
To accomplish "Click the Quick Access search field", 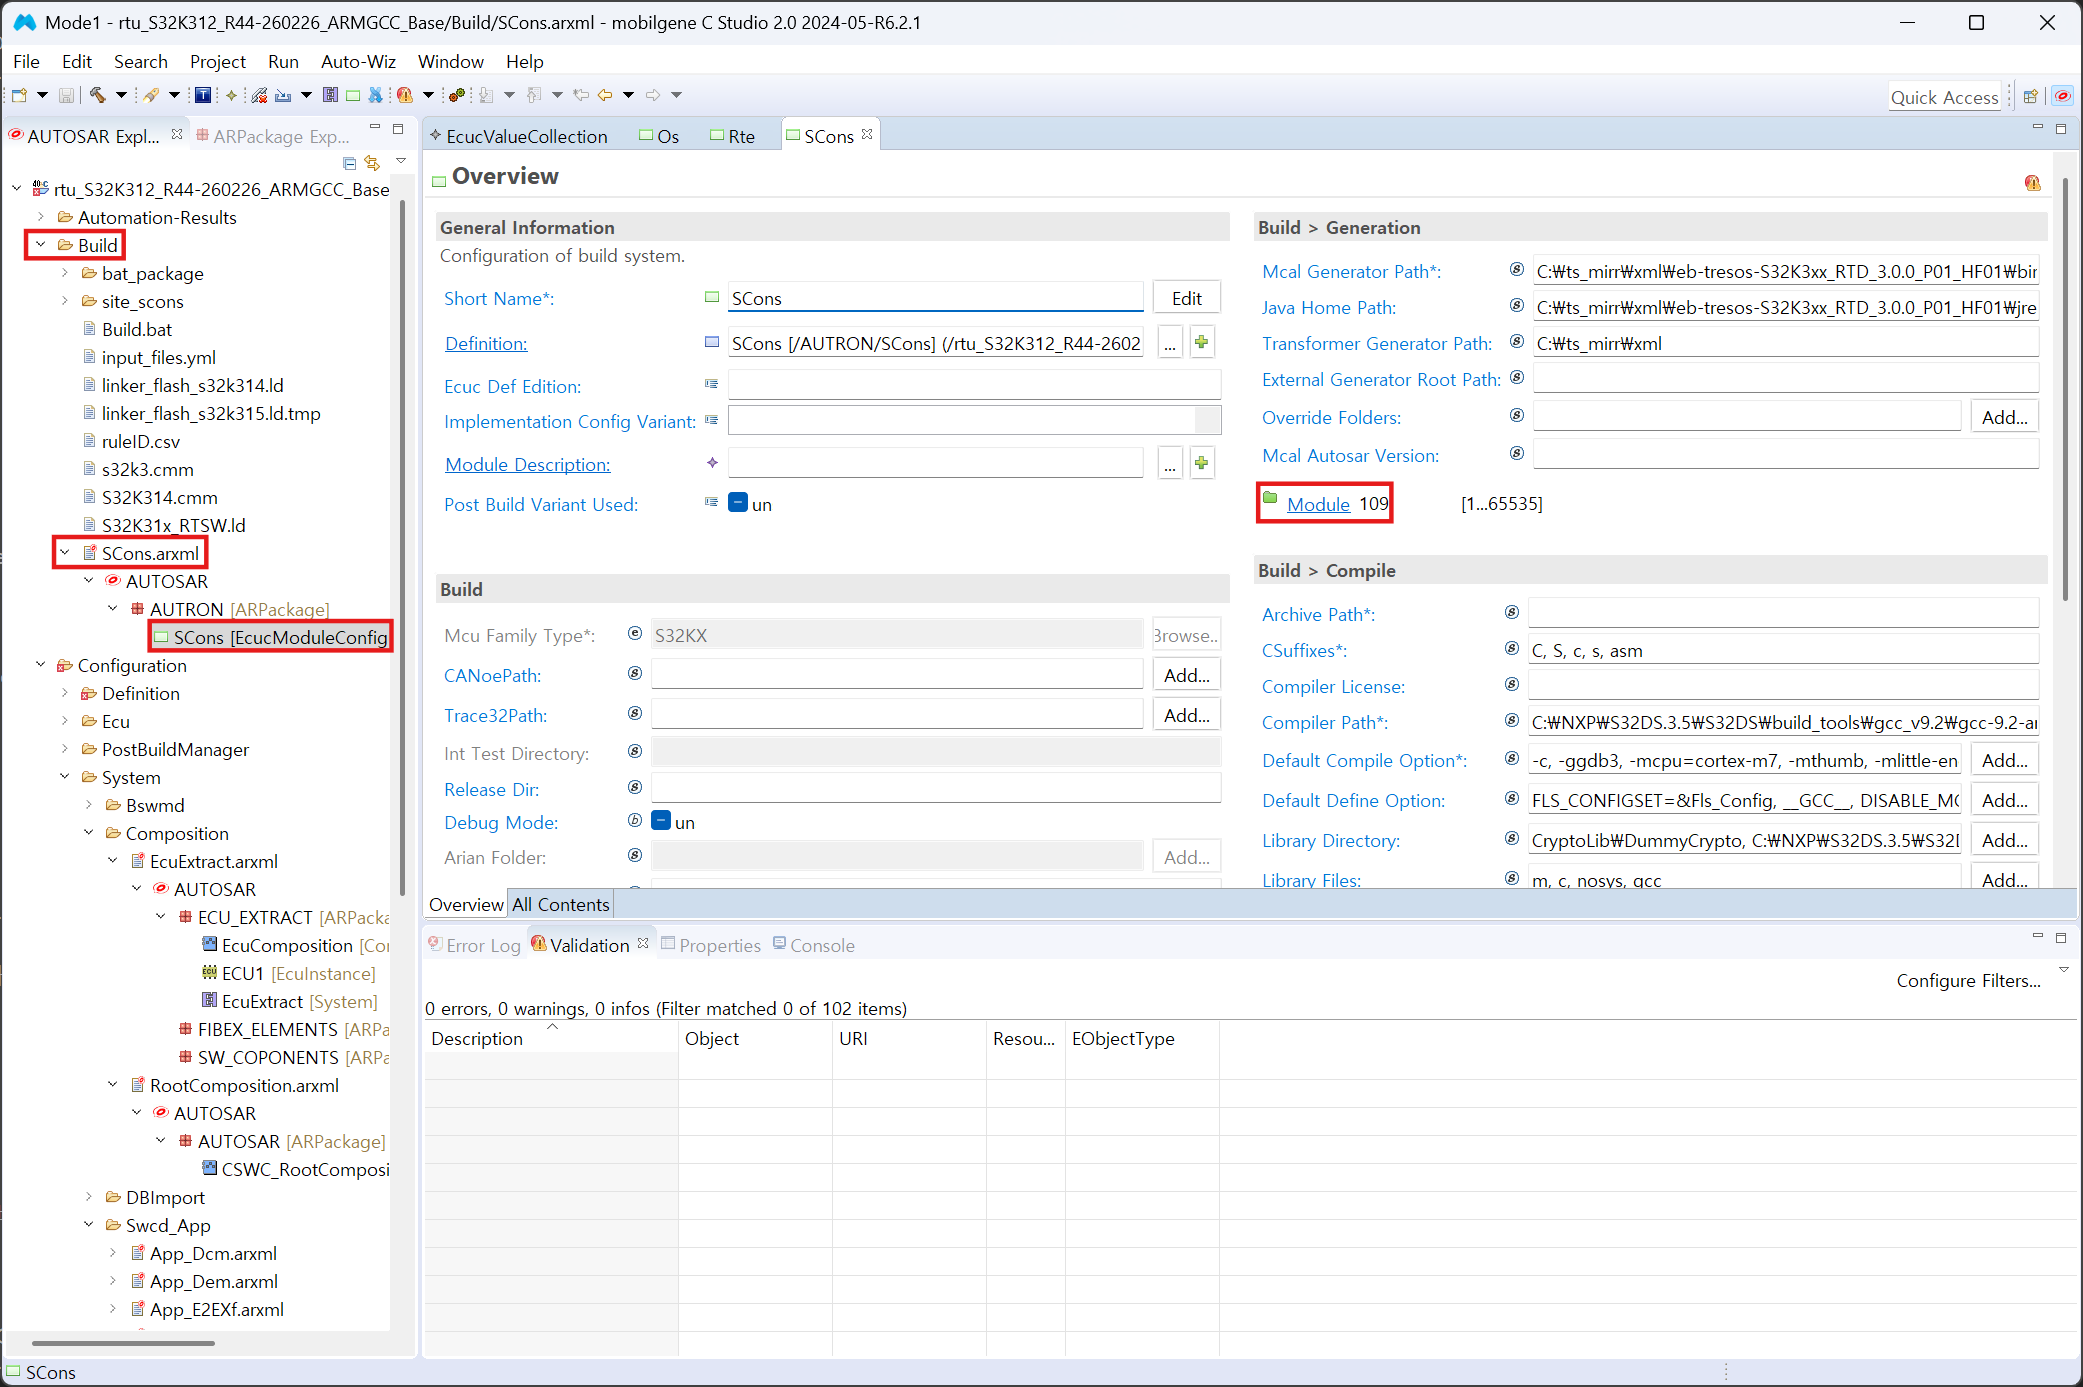I will 1944,97.
